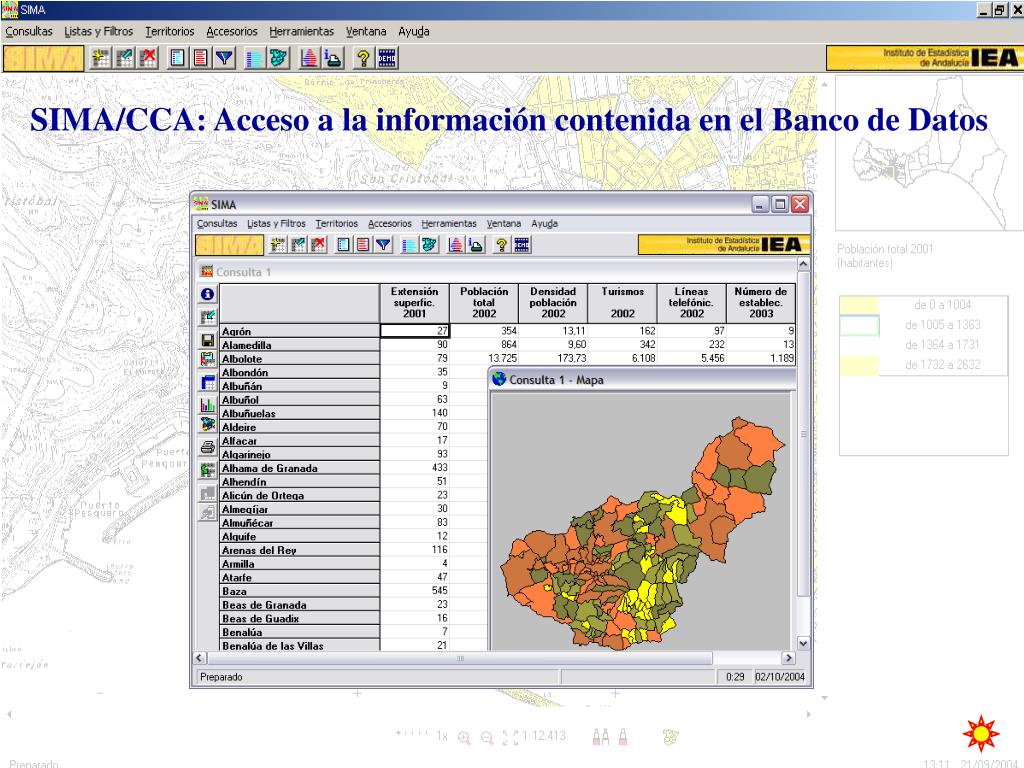This screenshot has height=768, width=1024.
Task: Click the Consulta 1 - Mapa window title bar
Action: [x=643, y=379]
